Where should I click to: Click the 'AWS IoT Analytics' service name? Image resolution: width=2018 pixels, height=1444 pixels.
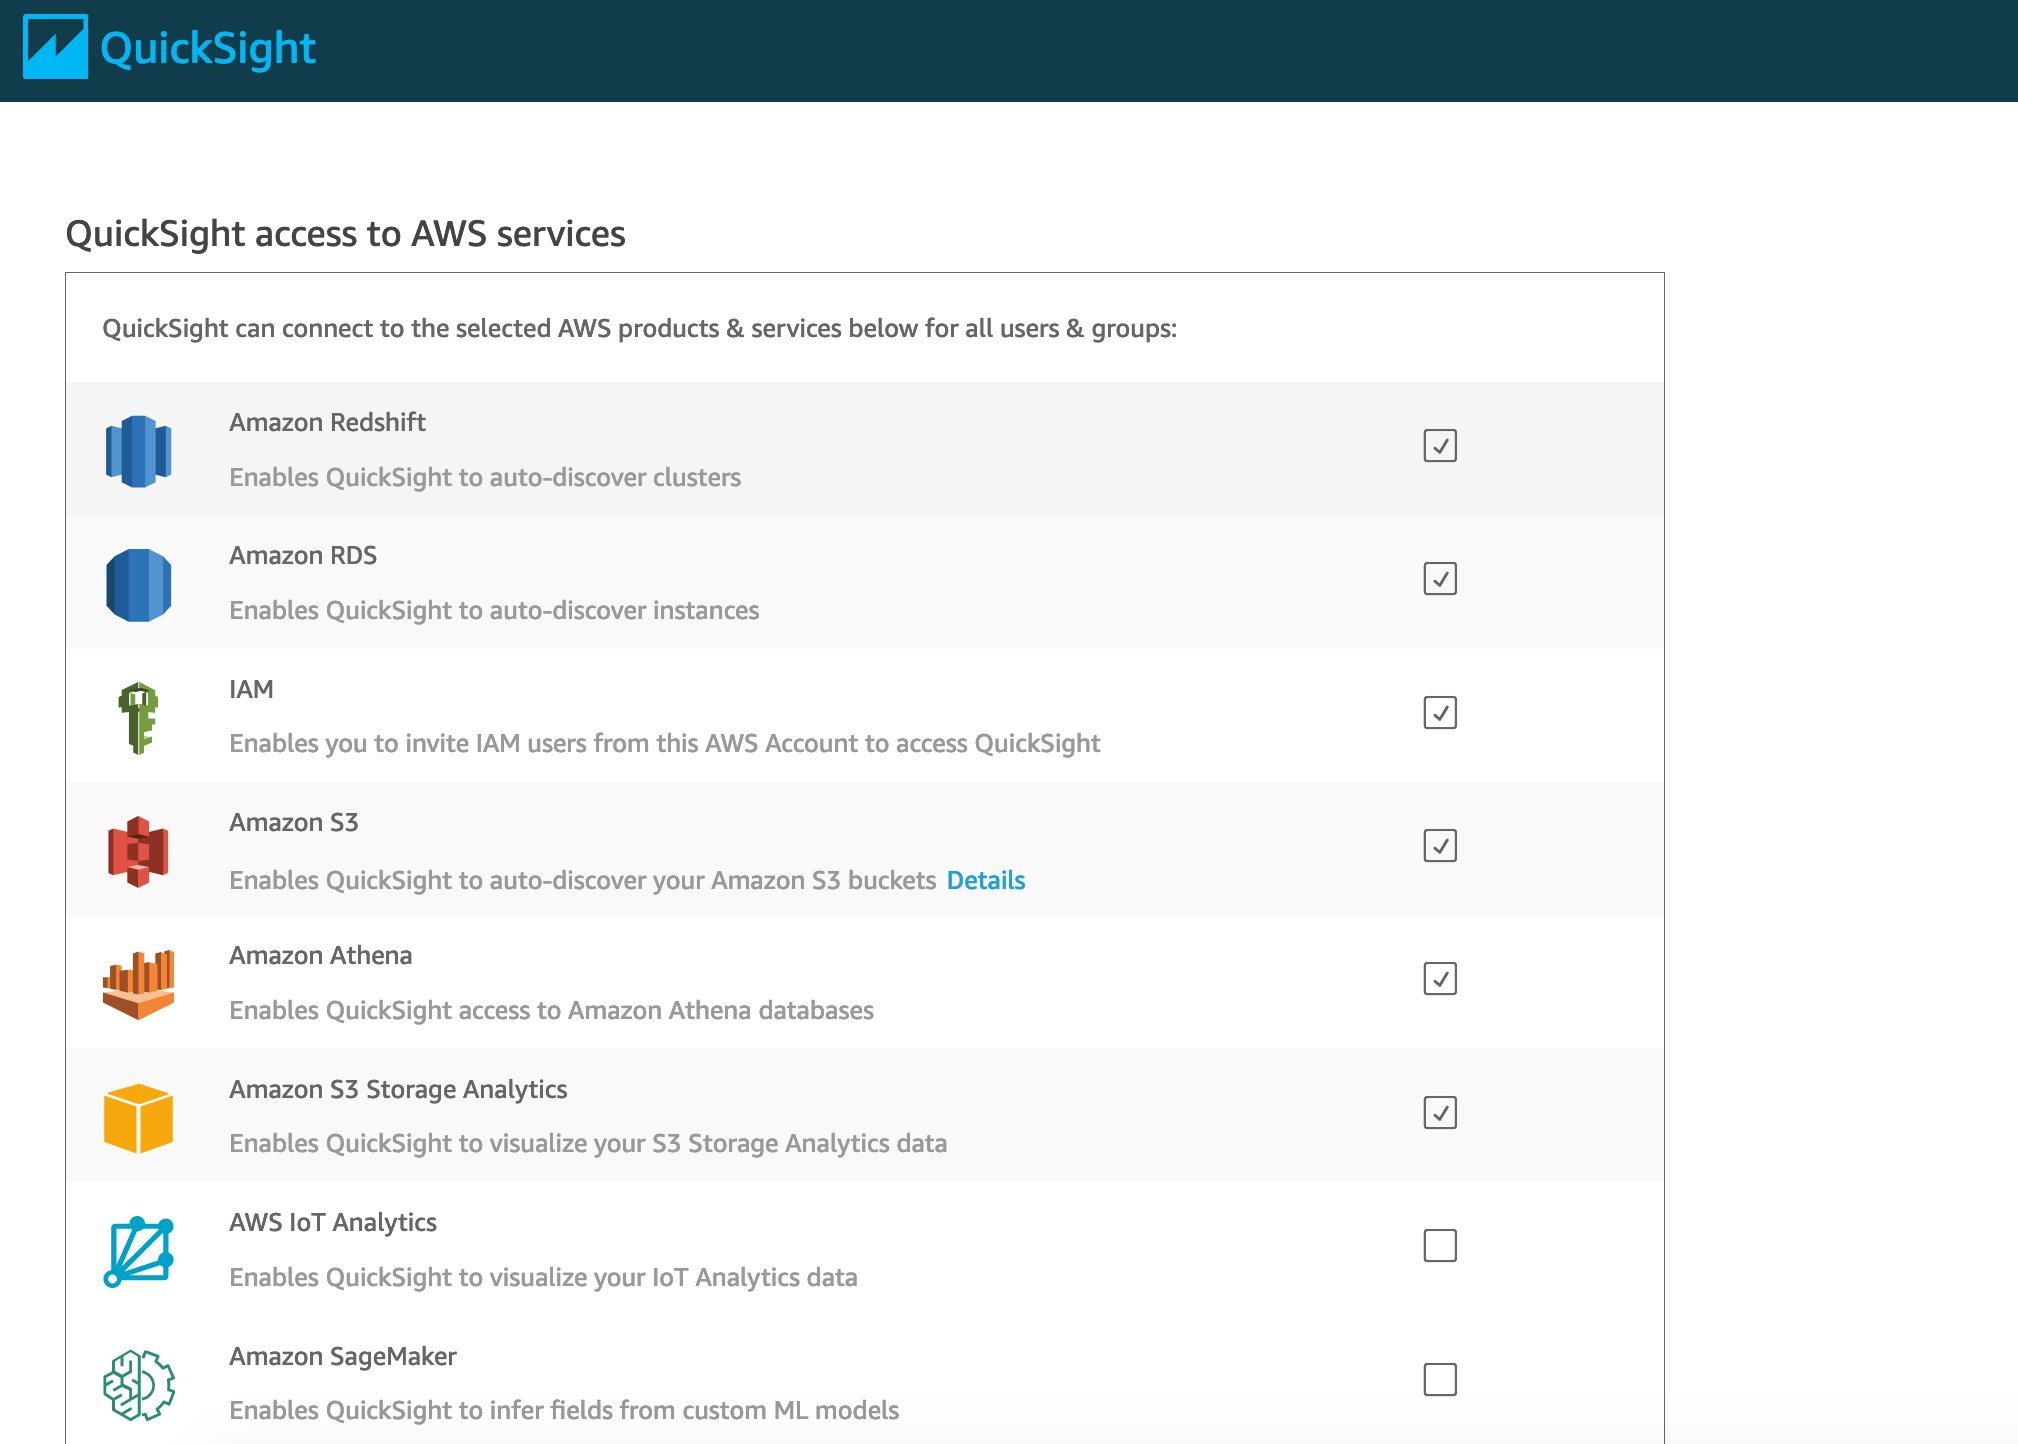(x=333, y=1222)
